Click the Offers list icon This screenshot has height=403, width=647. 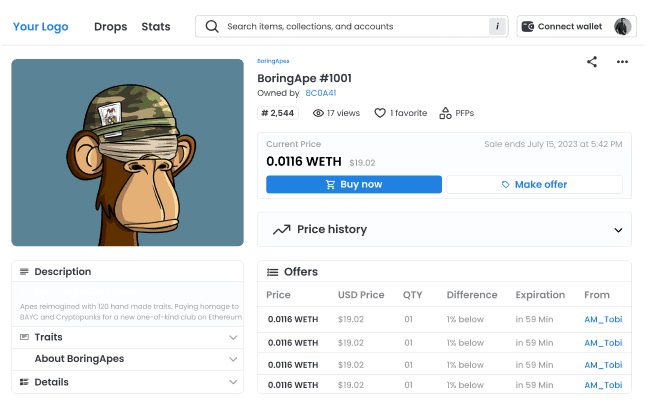coord(272,272)
